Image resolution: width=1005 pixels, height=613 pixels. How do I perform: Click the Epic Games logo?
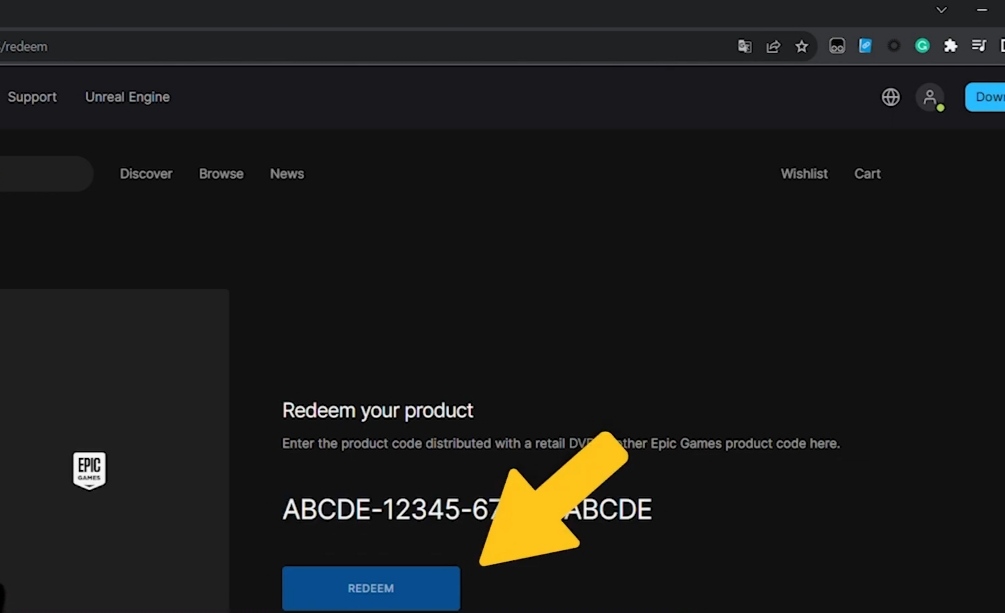click(x=89, y=471)
